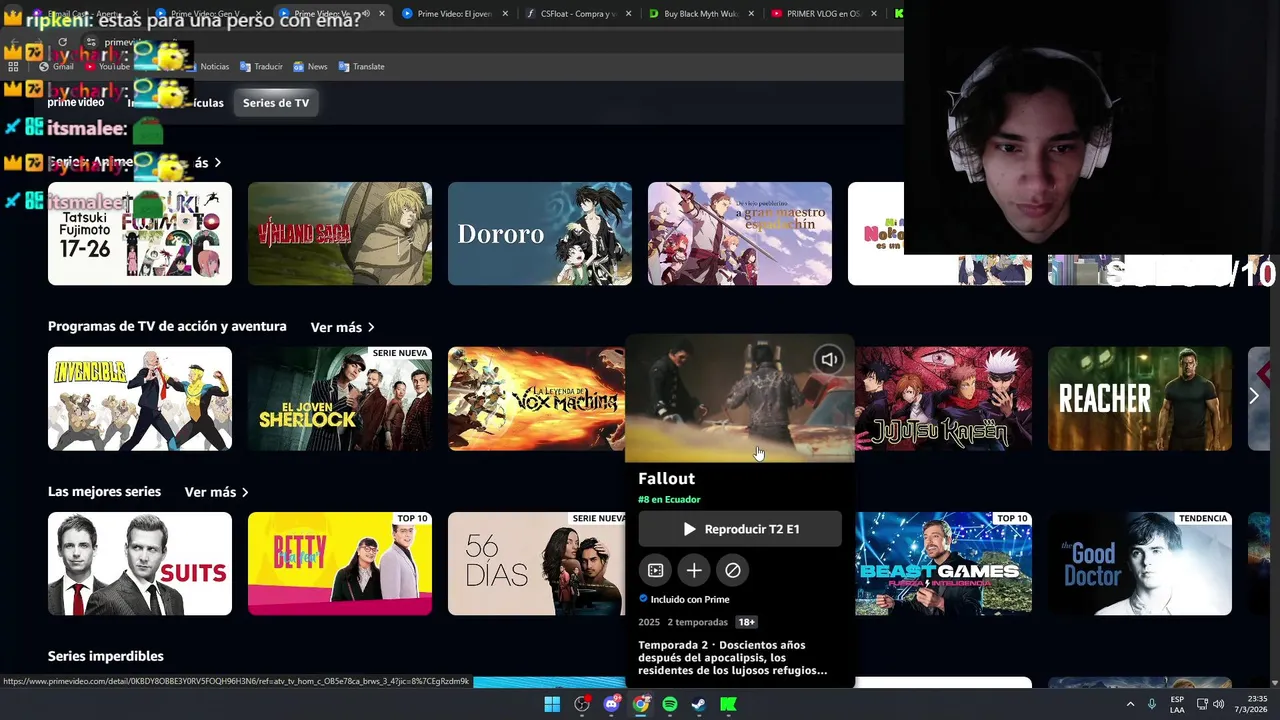Open the Vinland Saga thumbnail
Screen dimensions: 1280x720
[x=340, y=234]
